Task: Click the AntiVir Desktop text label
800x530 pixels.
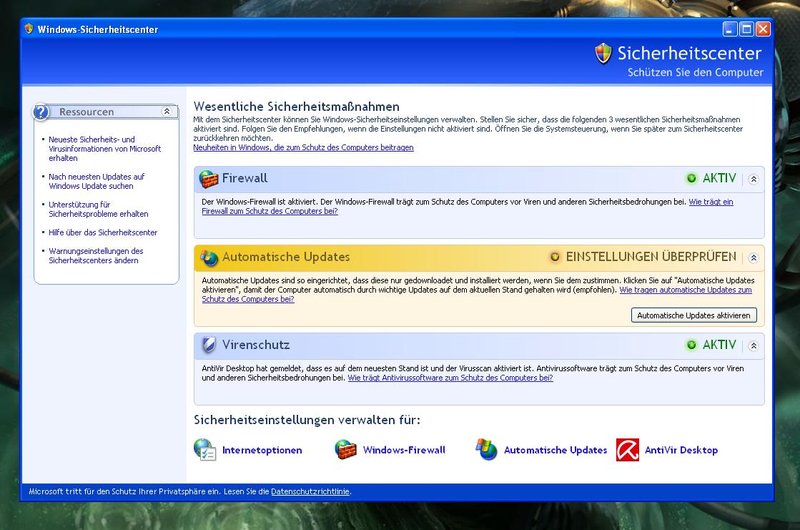Action: tap(681, 450)
